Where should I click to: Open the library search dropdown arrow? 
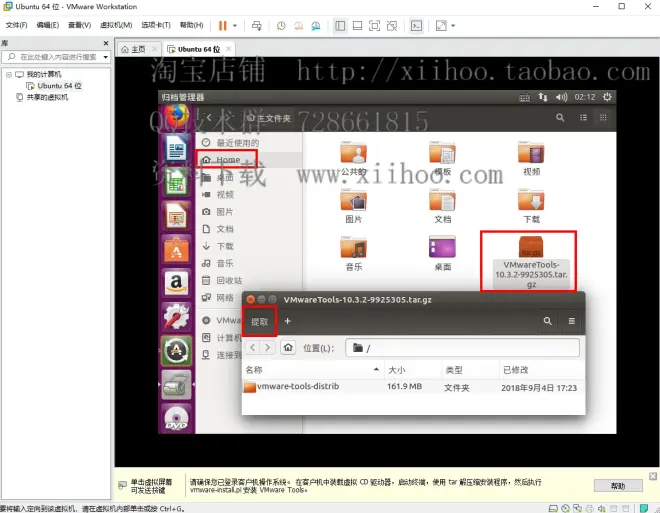pos(106,57)
